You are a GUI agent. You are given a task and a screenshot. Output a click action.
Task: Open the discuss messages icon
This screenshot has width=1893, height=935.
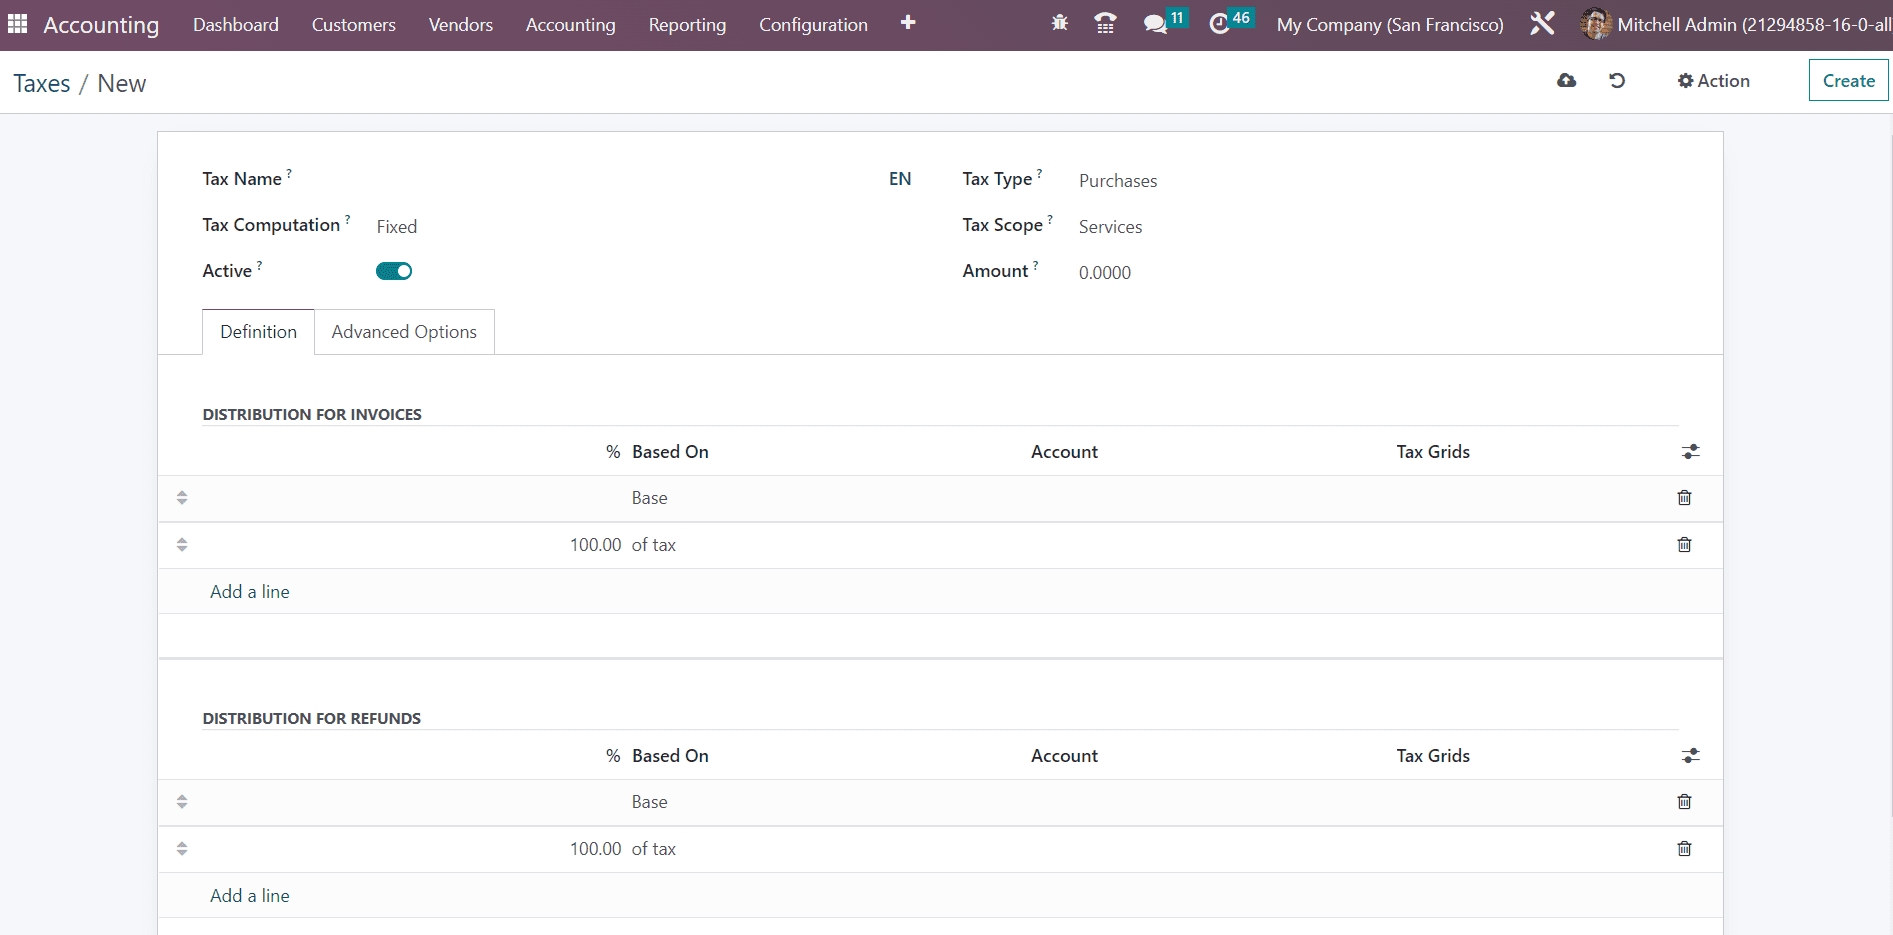(1156, 24)
